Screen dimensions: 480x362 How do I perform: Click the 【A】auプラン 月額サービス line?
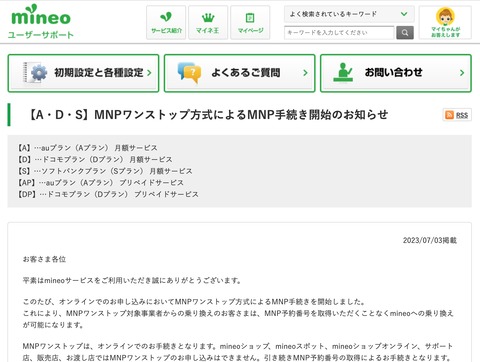click(87, 148)
